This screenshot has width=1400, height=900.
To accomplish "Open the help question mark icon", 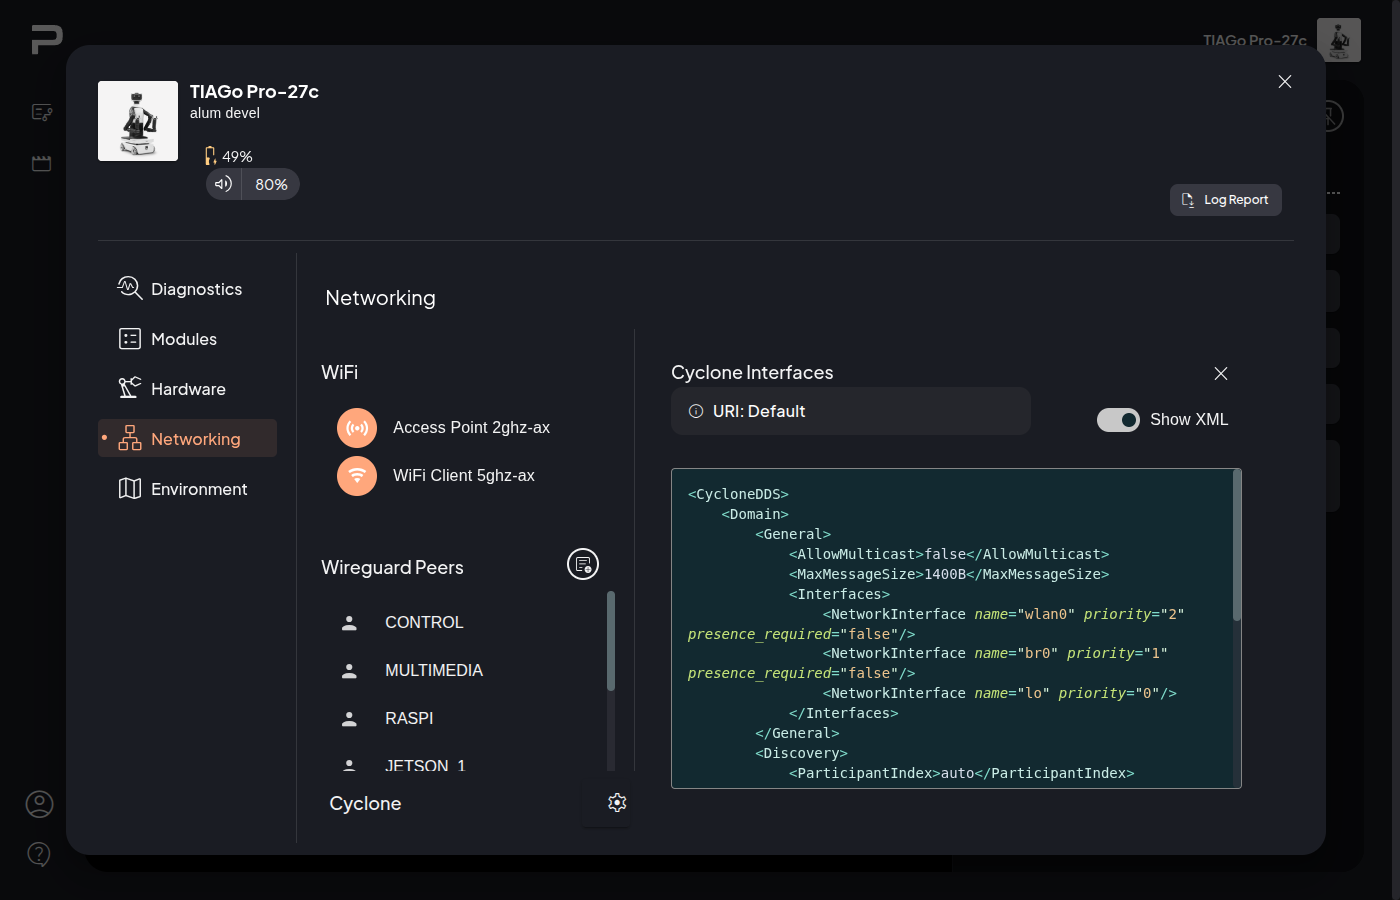I will (x=39, y=854).
